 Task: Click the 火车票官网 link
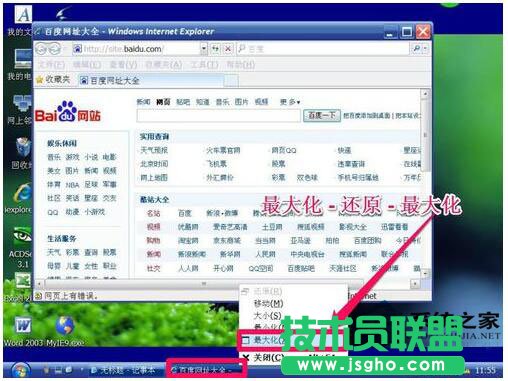tap(223, 150)
